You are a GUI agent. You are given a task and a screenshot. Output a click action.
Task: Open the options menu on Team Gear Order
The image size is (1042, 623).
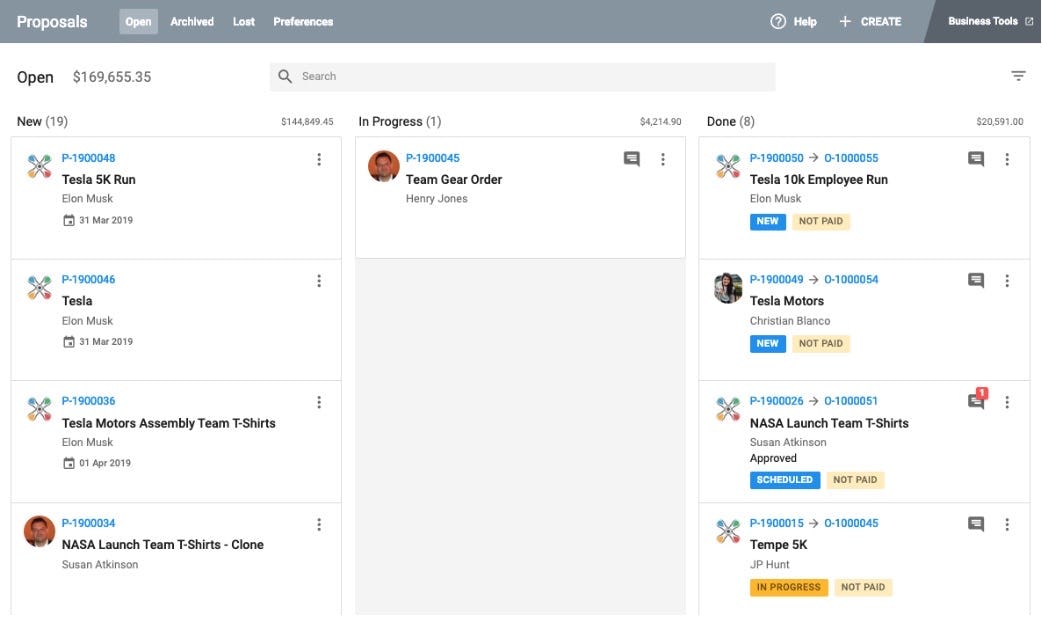point(663,158)
